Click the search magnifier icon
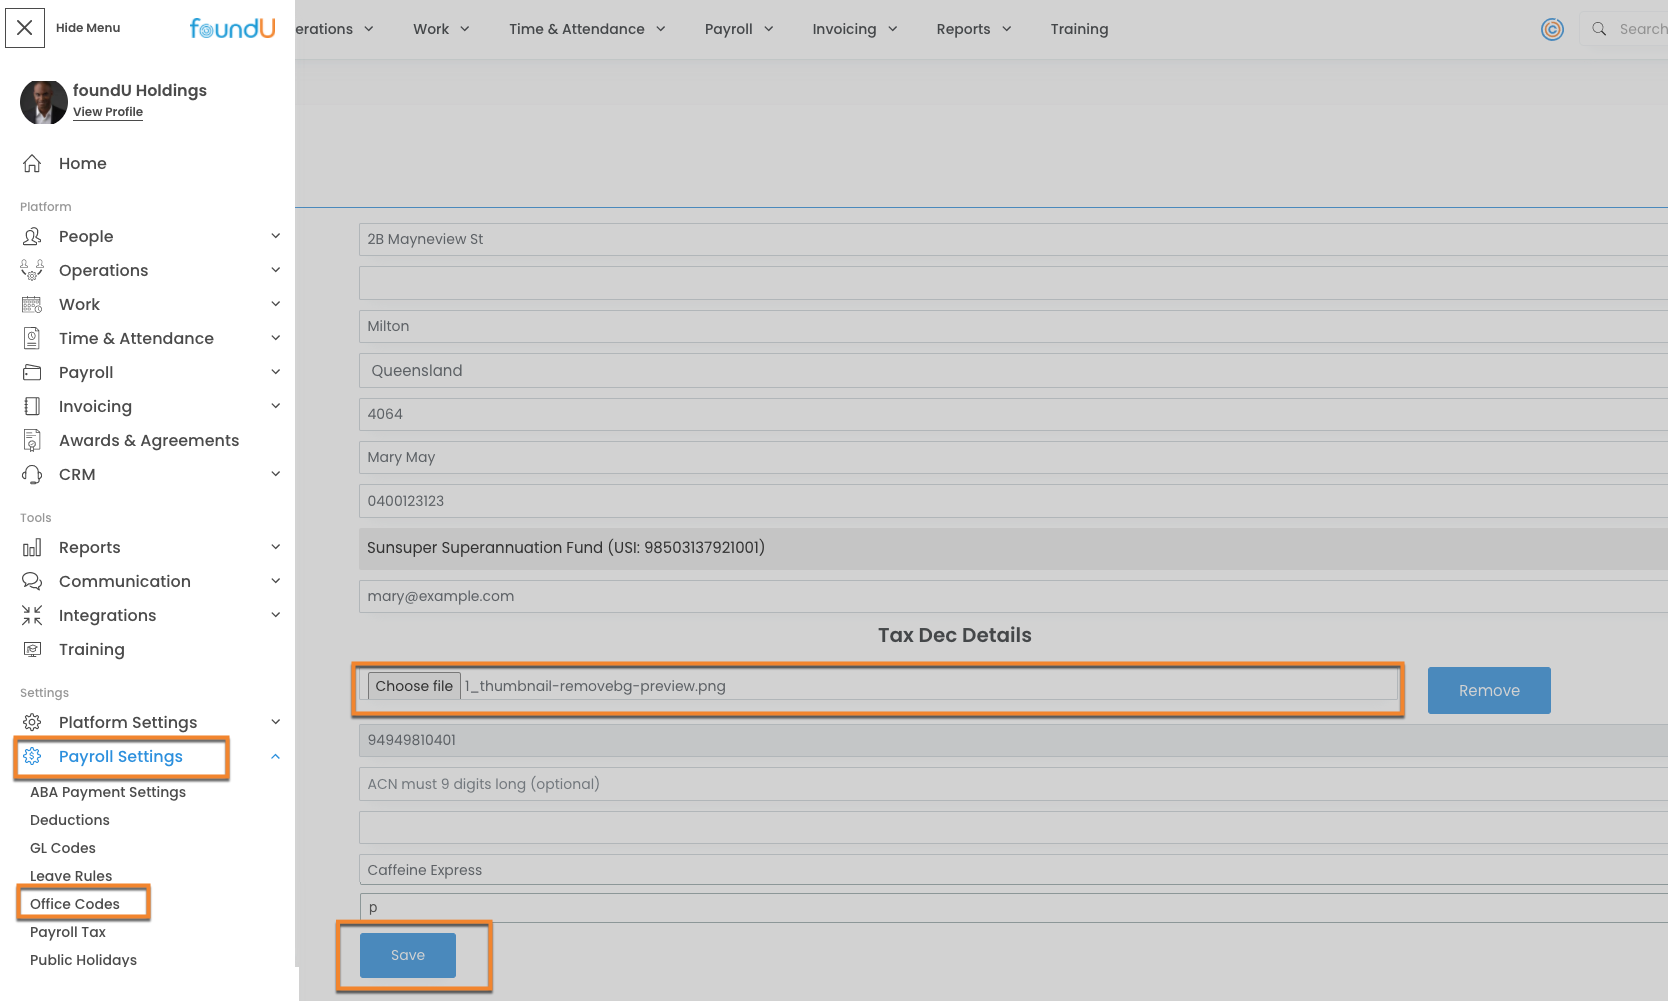This screenshot has width=1668, height=1001. (1599, 29)
